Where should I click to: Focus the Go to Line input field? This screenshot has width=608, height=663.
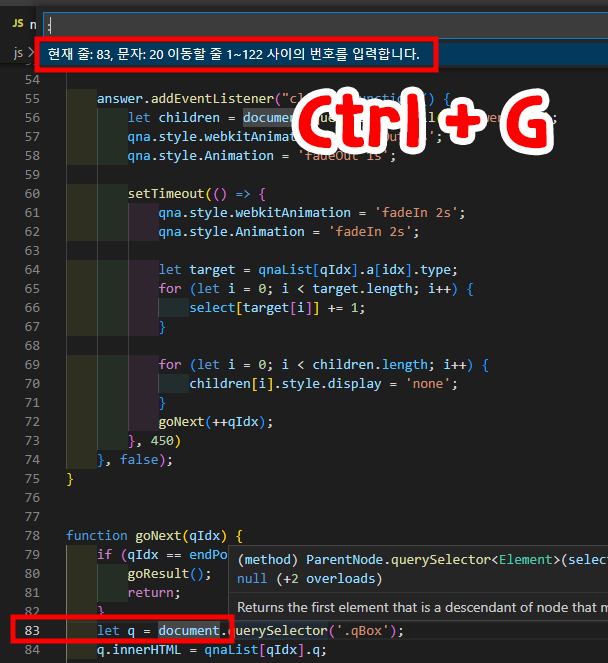pyautogui.click(x=326, y=26)
